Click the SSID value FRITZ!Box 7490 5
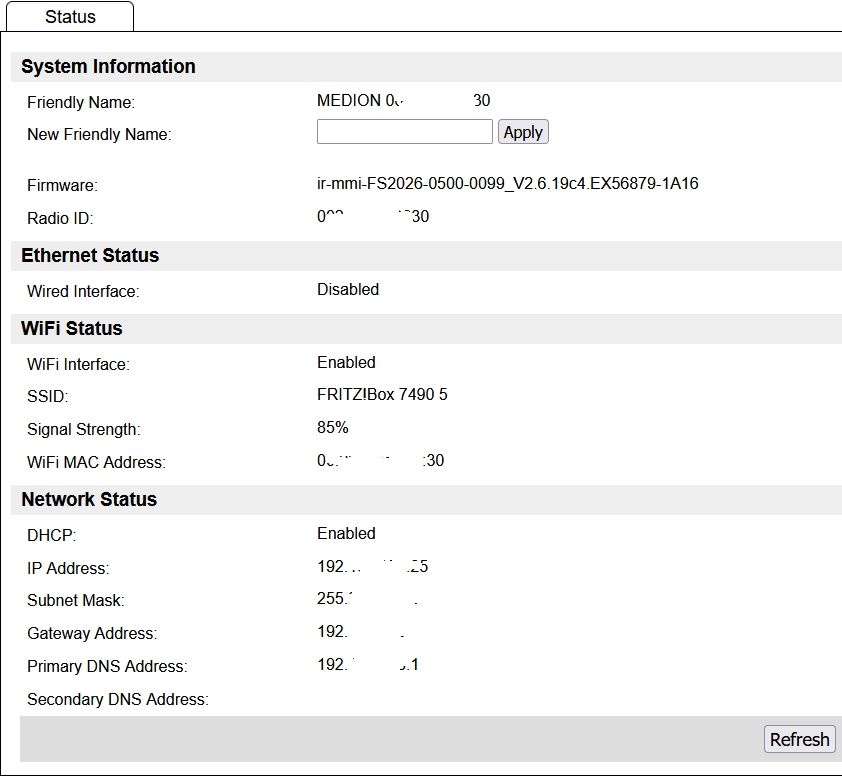The height and width of the screenshot is (780, 842). 382,395
